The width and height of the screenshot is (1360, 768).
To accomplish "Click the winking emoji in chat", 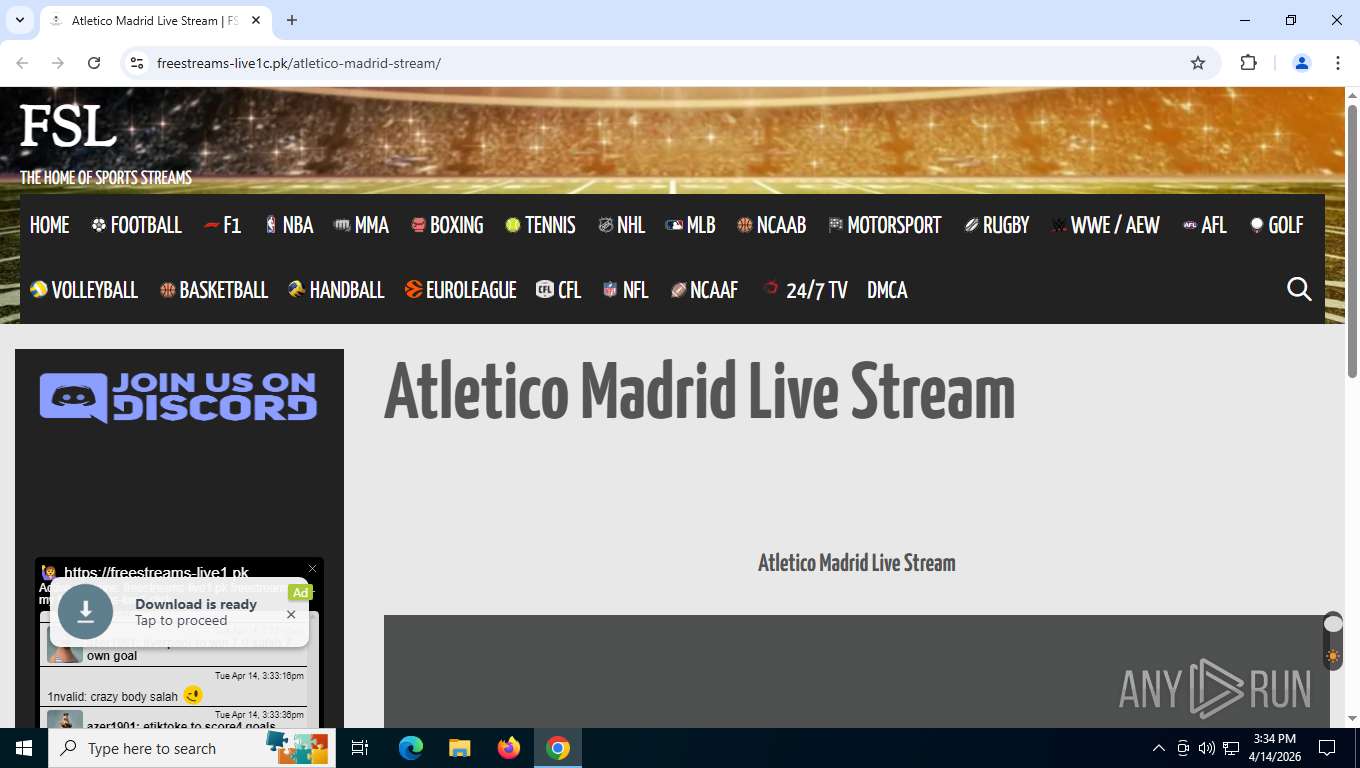I will [193, 695].
